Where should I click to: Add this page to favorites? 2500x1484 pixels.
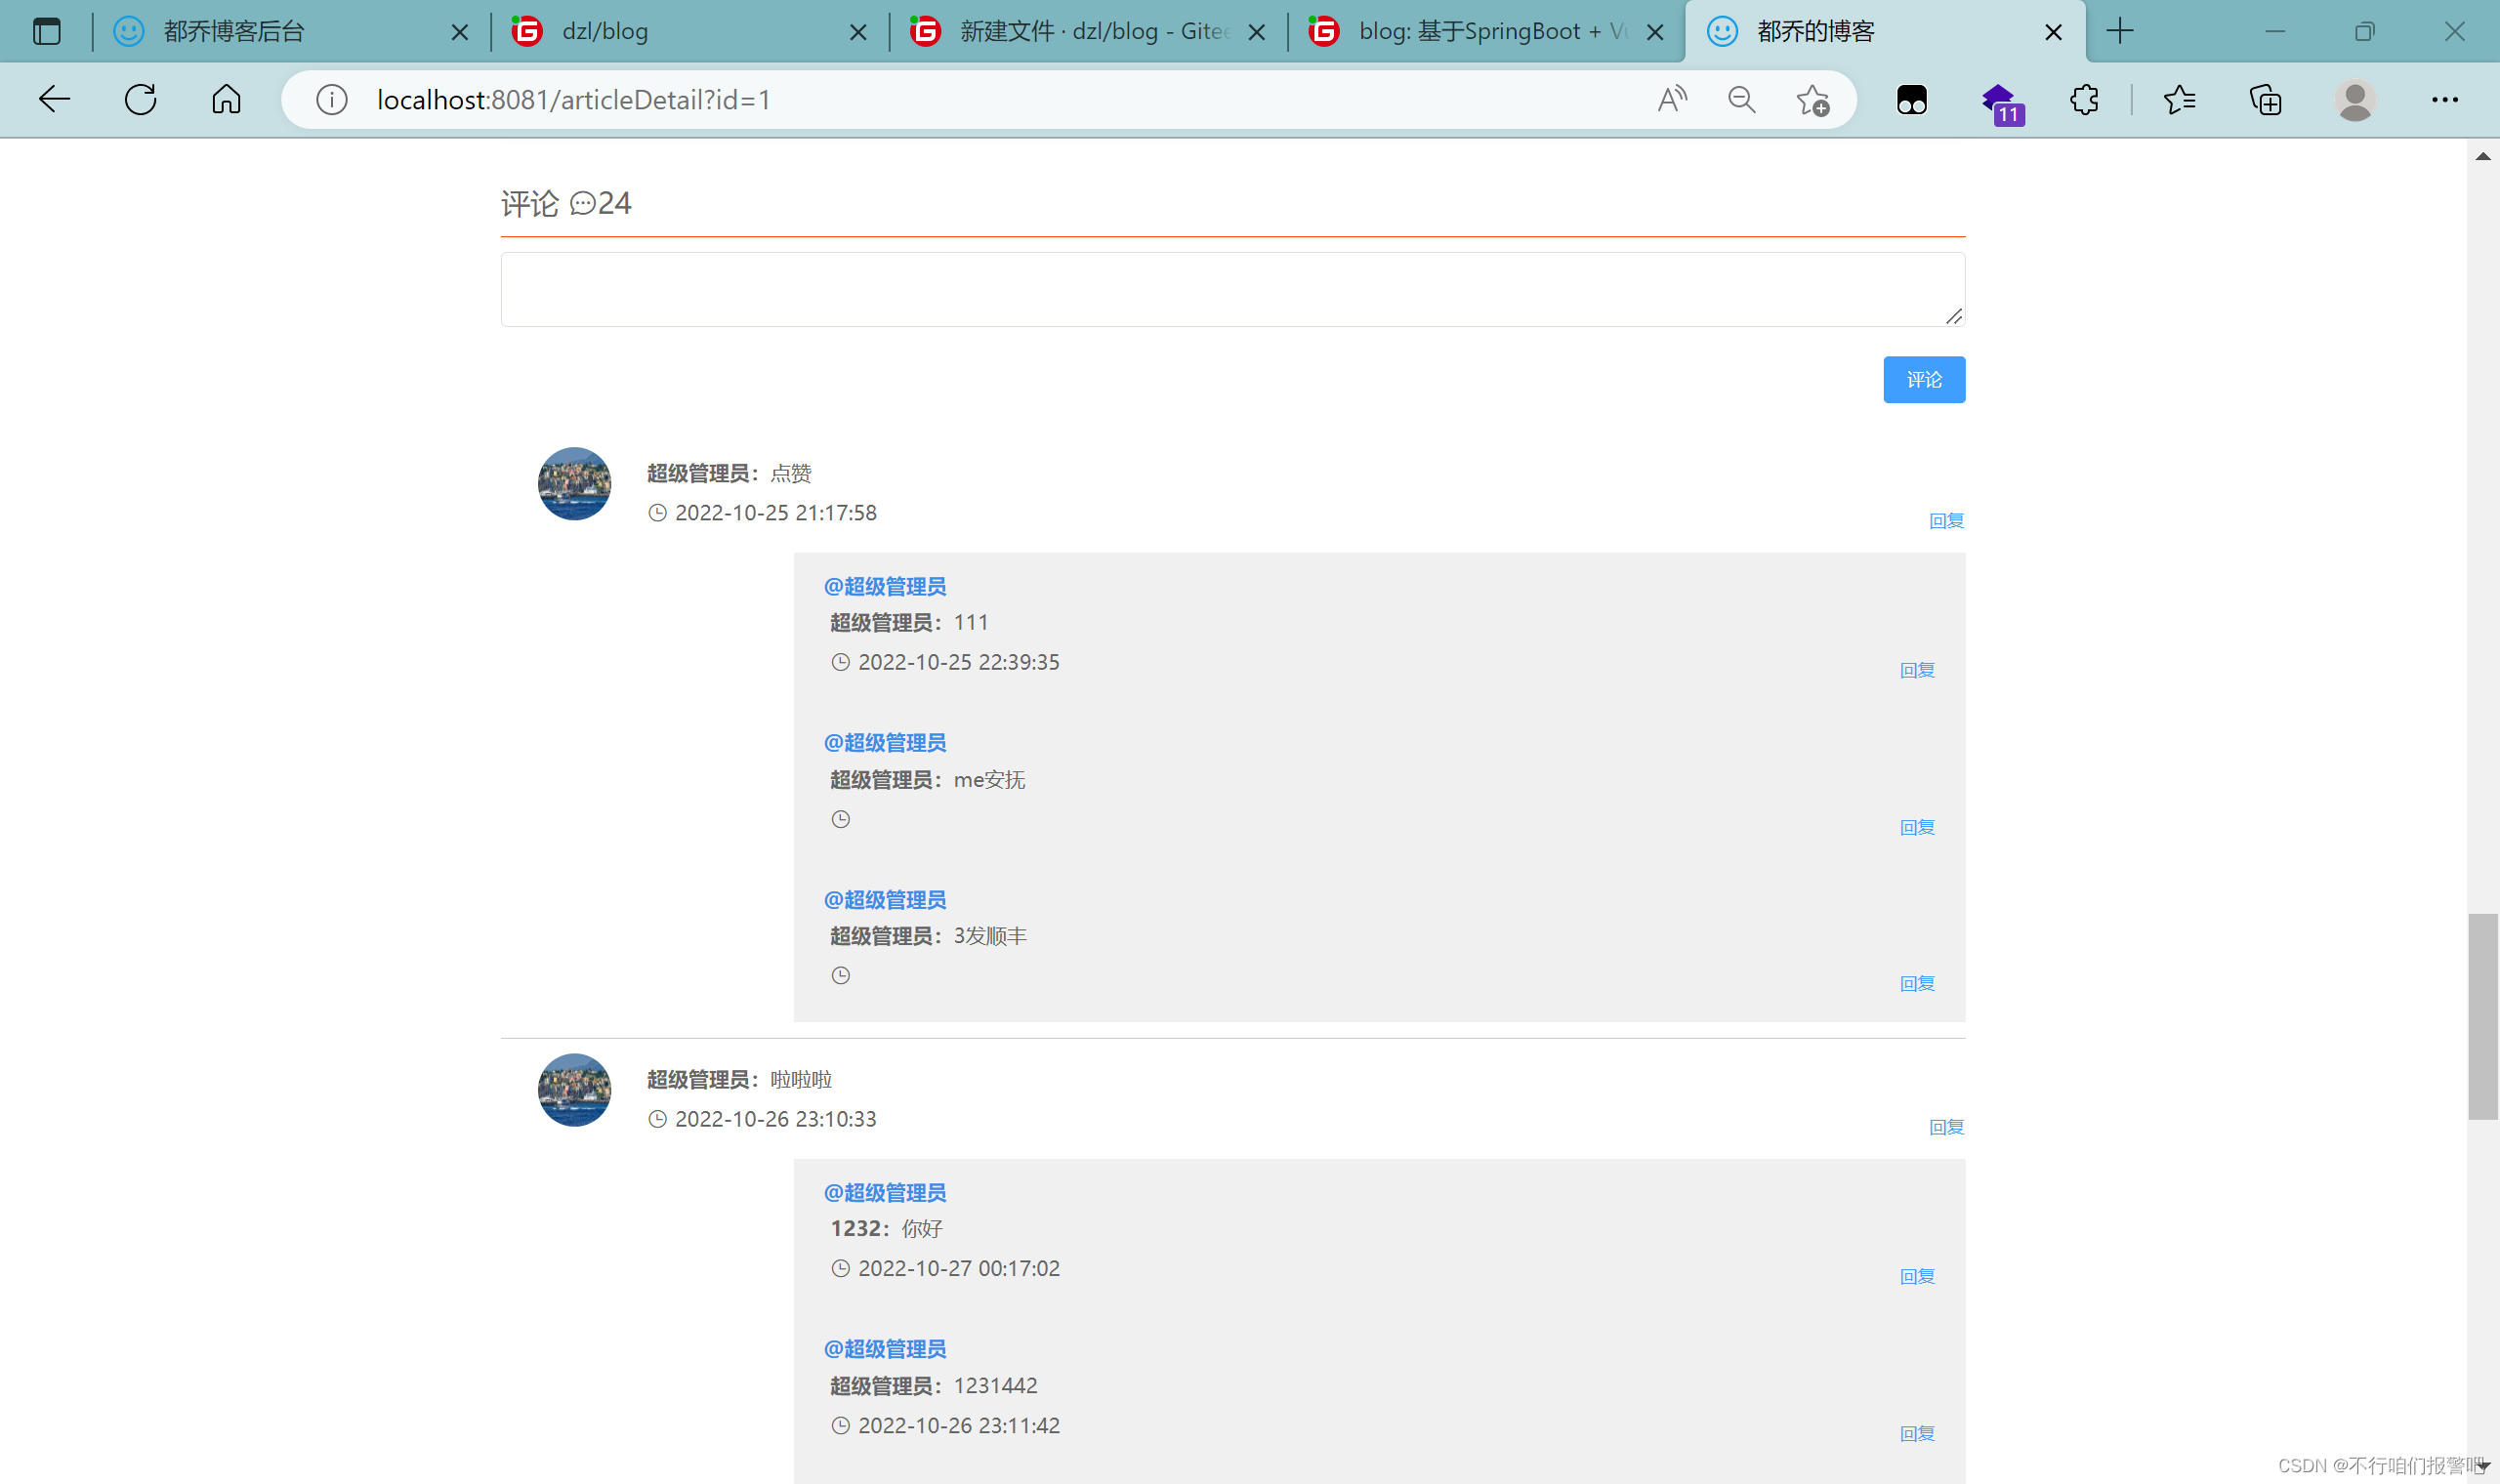1812,100
